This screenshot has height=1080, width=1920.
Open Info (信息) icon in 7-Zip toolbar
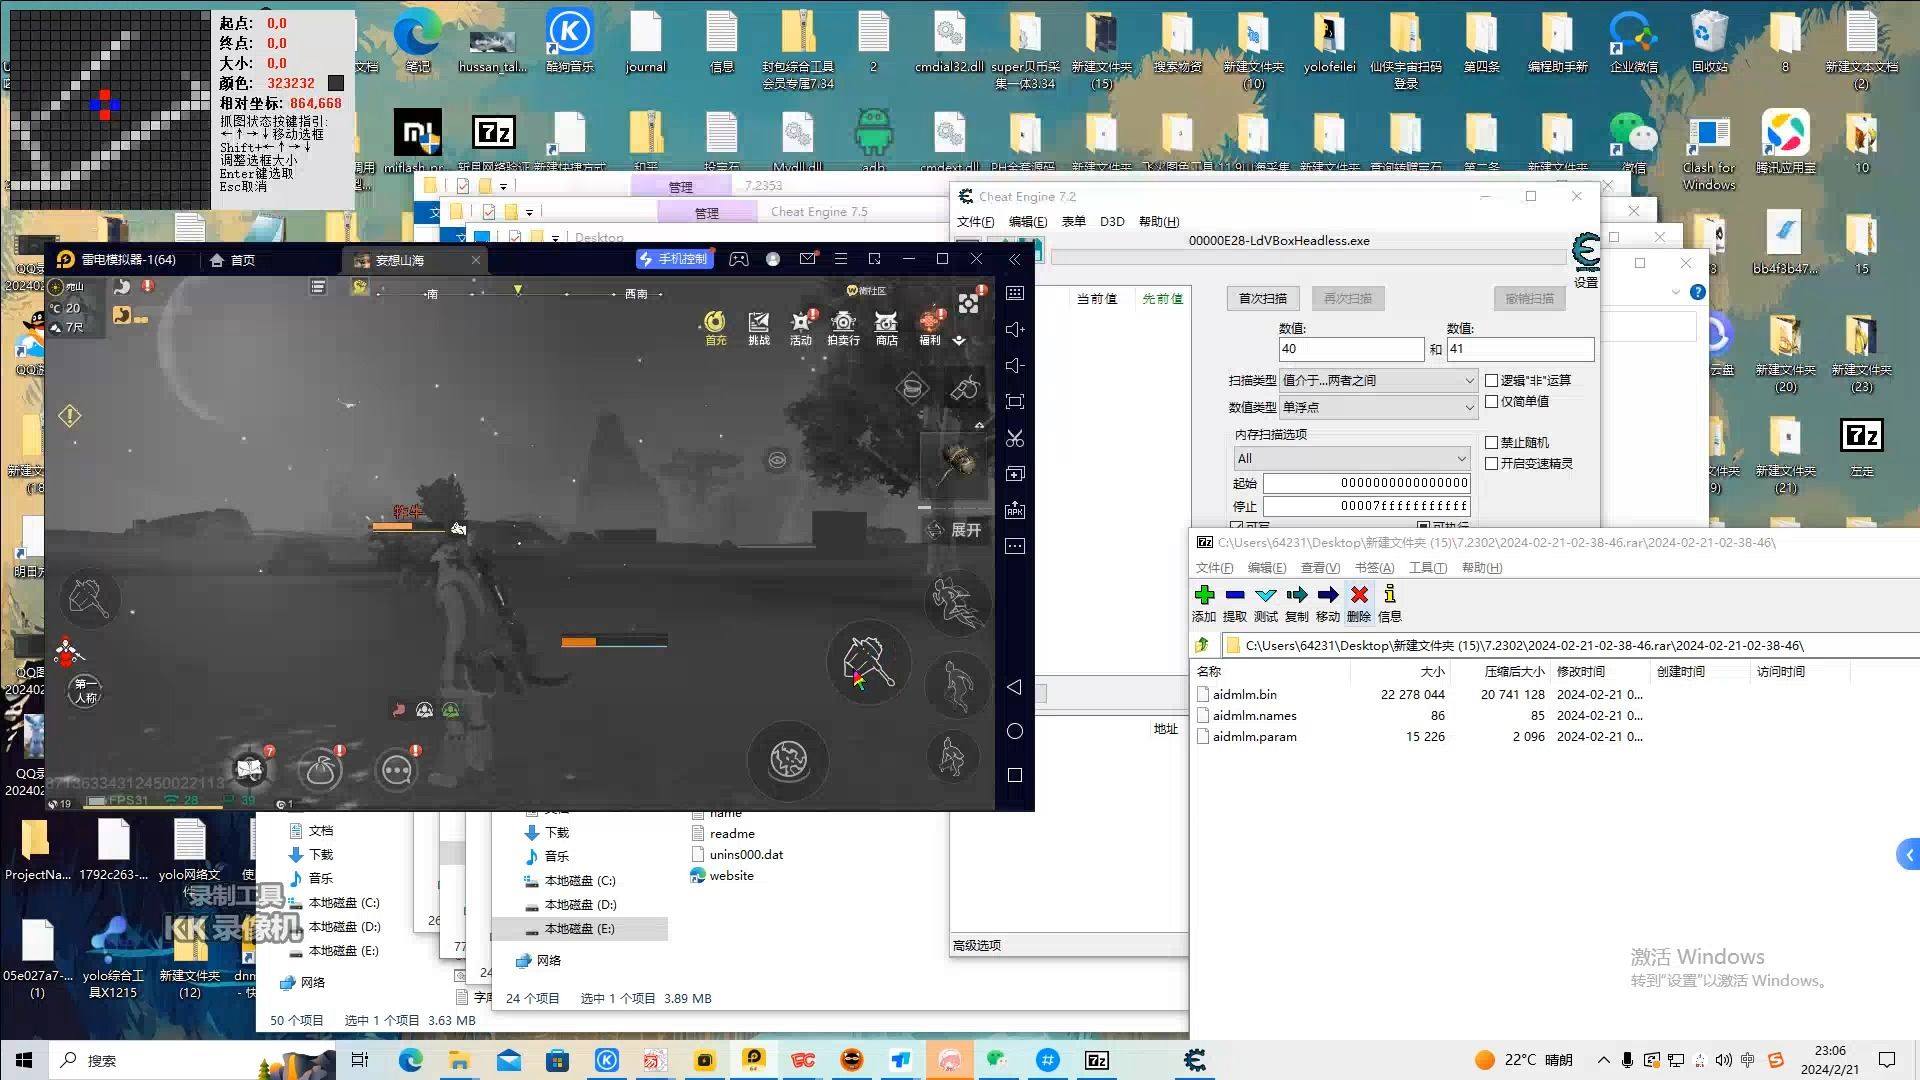pos(1390,595)
